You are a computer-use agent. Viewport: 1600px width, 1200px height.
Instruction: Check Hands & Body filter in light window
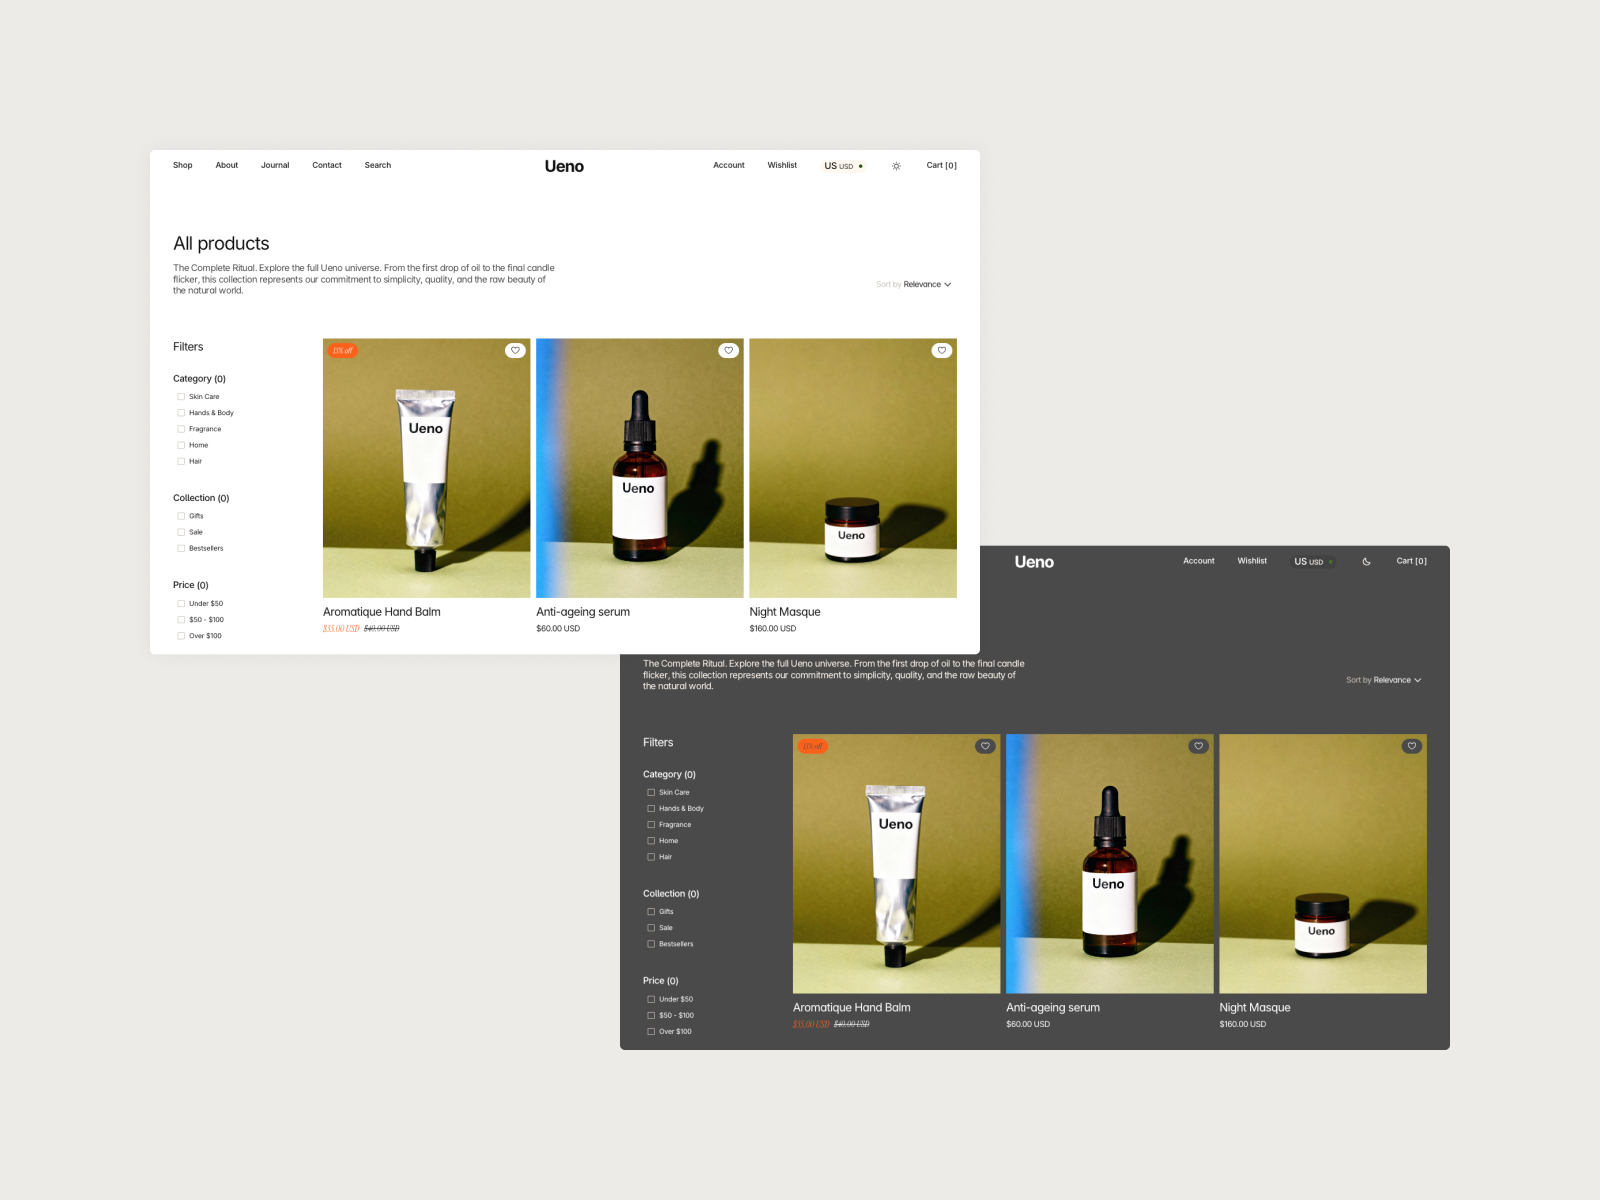181,413
